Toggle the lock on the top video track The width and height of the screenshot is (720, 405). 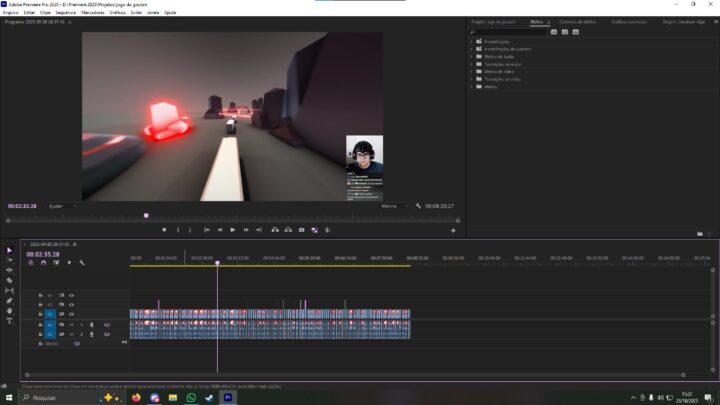click(40, 295)
